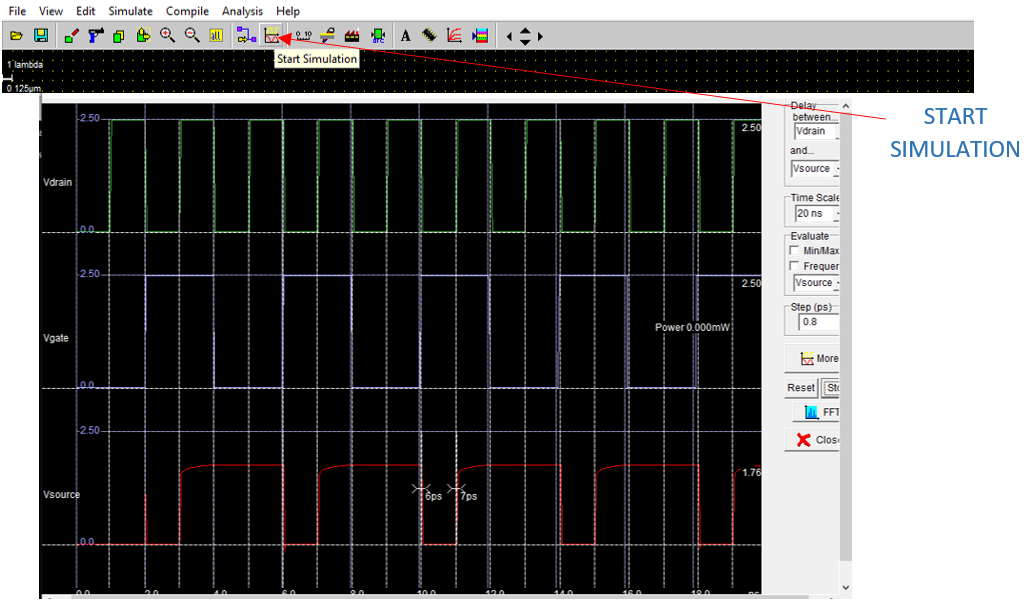Open the Evaluate Vsource node dropdown
This screenshot has width=1024, height=602.
tap(816, 283)
